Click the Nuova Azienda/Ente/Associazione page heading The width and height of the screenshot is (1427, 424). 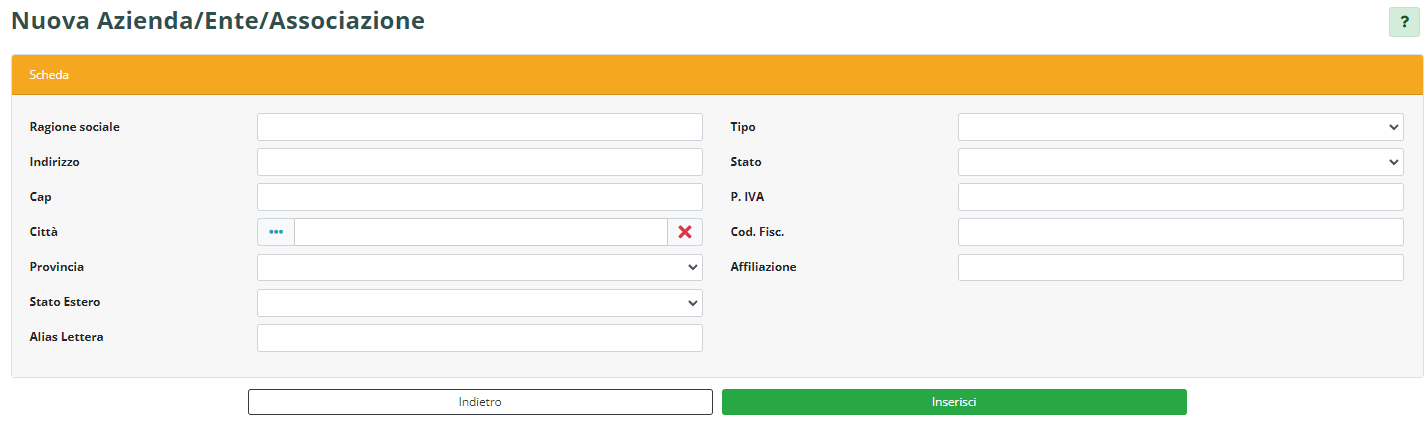click(218, 20)
